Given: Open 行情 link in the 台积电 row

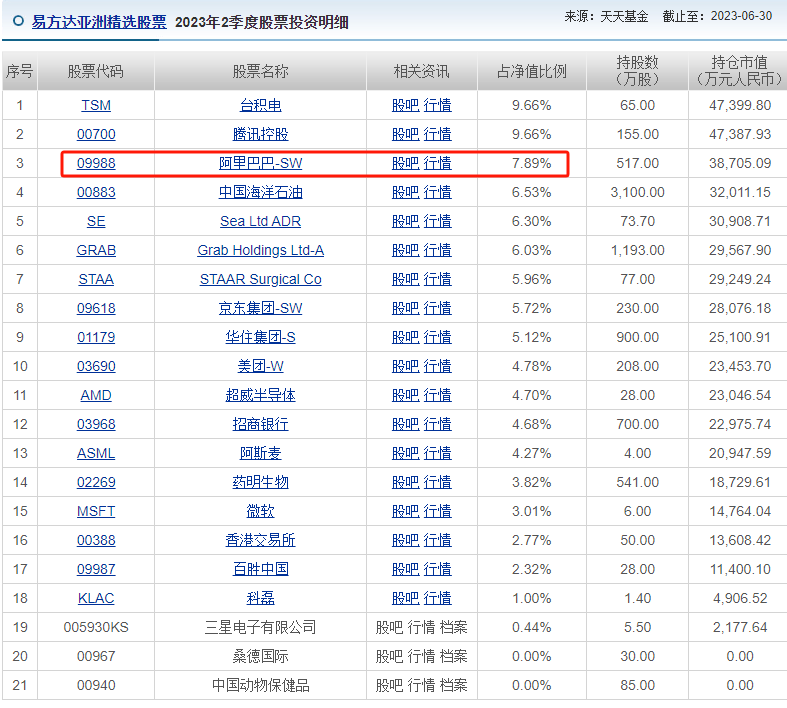Looking at the screenshot, I should 438,105.
